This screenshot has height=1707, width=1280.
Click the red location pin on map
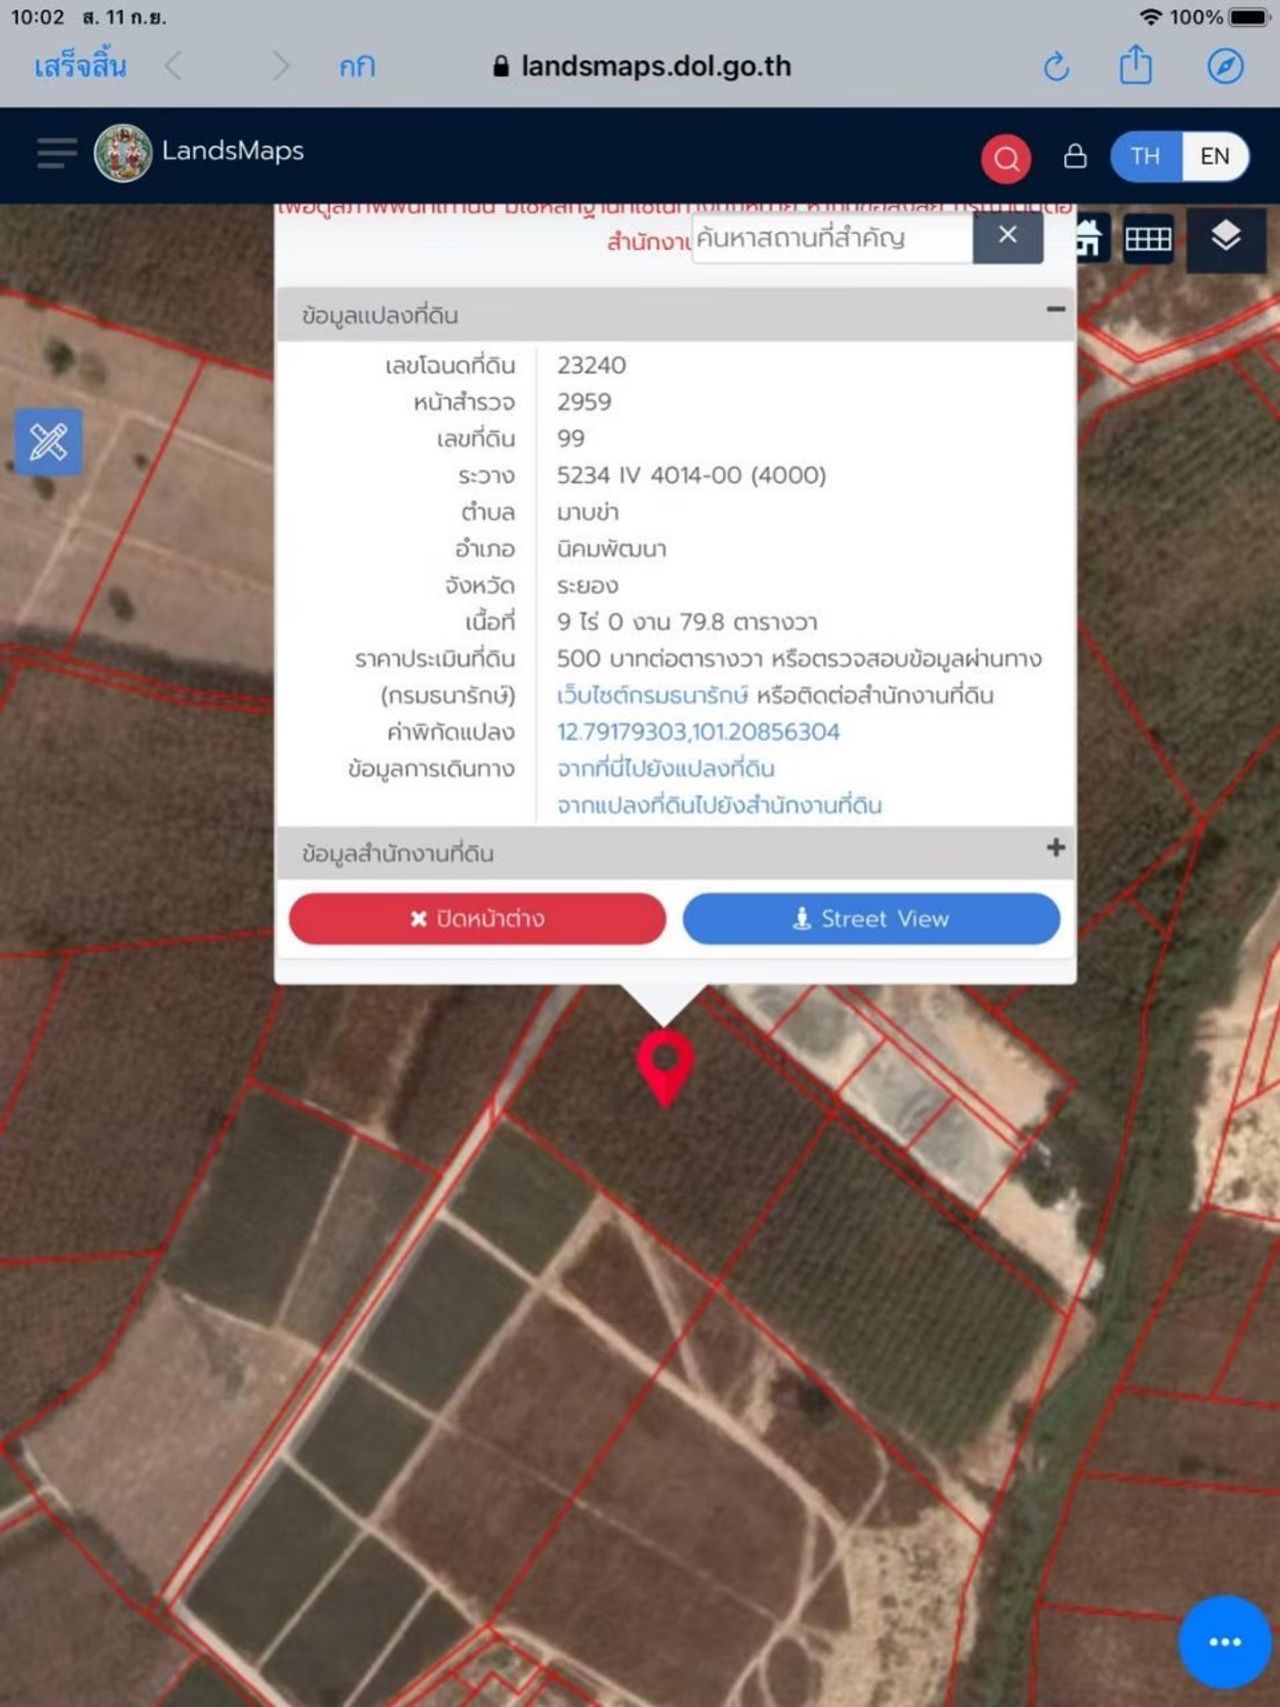click(665, 1065)
